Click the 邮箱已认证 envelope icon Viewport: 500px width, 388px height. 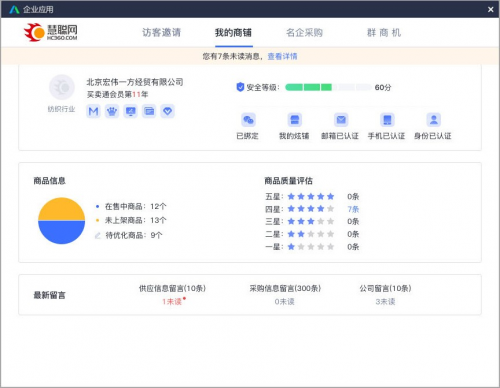point(341,120)
